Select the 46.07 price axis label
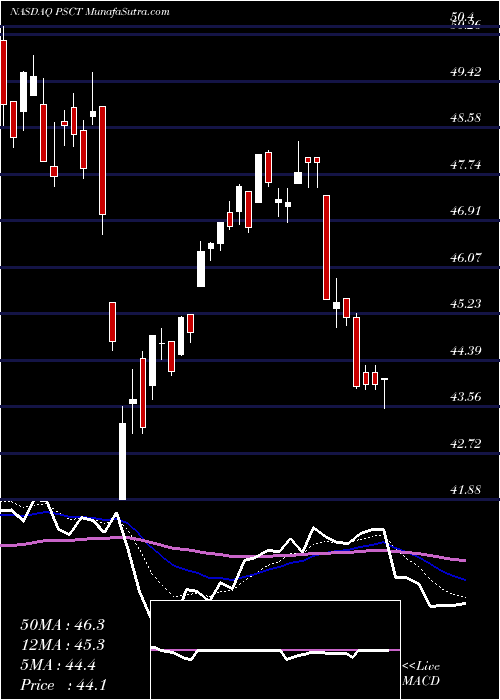Viewport: 500px width, 700px height. [x=465, y=258]
